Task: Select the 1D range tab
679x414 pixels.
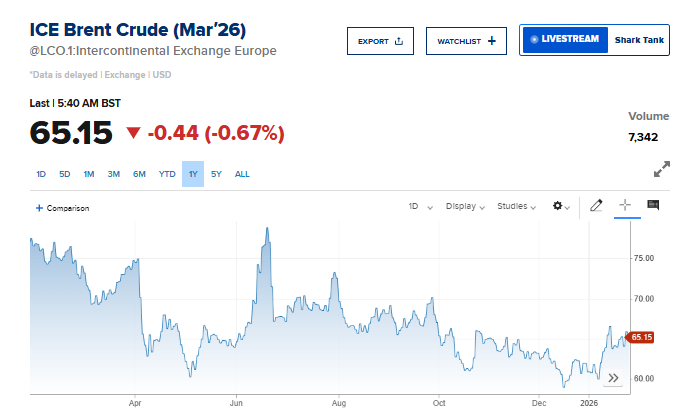Action: coord(41,174)
